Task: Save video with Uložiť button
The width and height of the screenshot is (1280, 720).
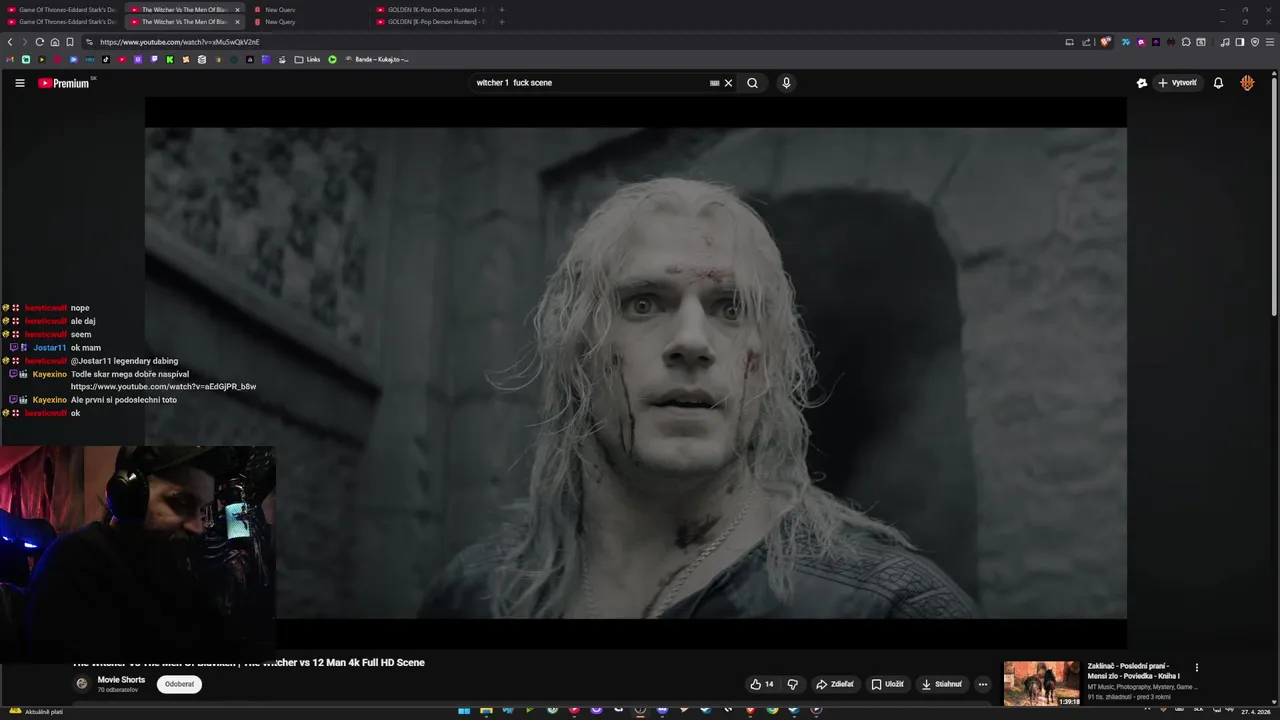Action: click(887, 684)
